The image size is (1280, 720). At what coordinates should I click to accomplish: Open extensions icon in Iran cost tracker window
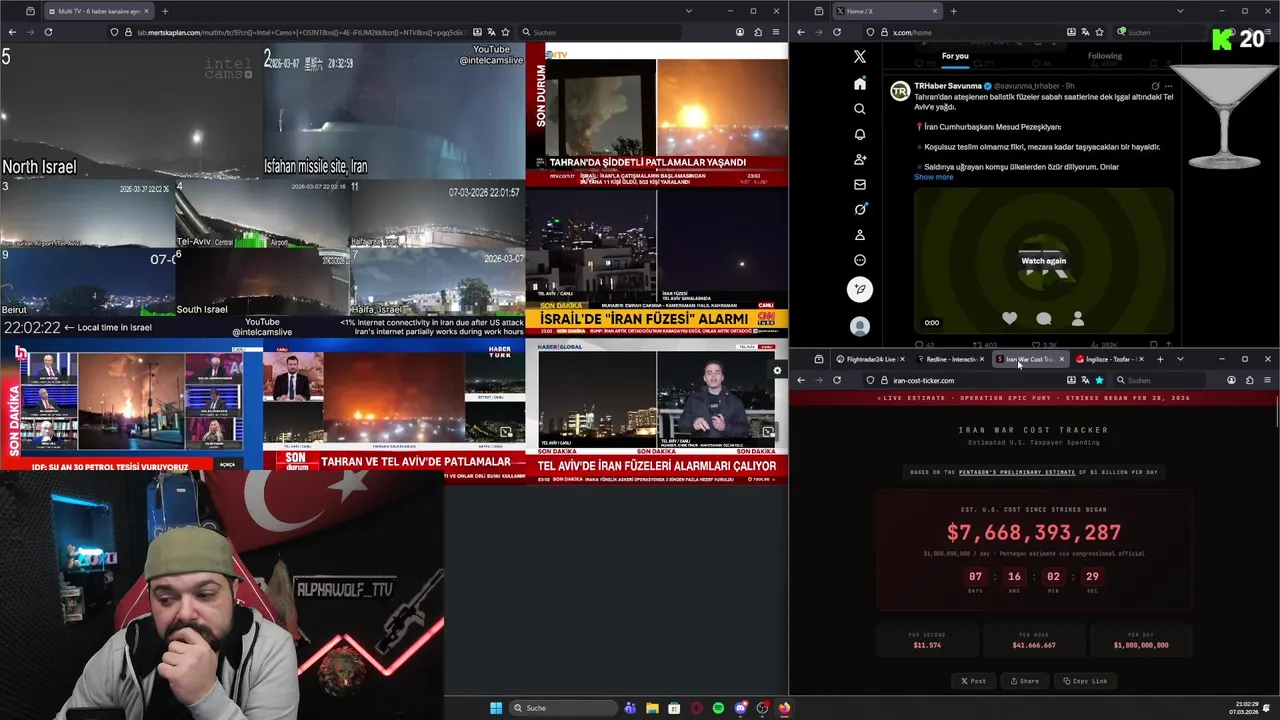[x=1249, y=380]
